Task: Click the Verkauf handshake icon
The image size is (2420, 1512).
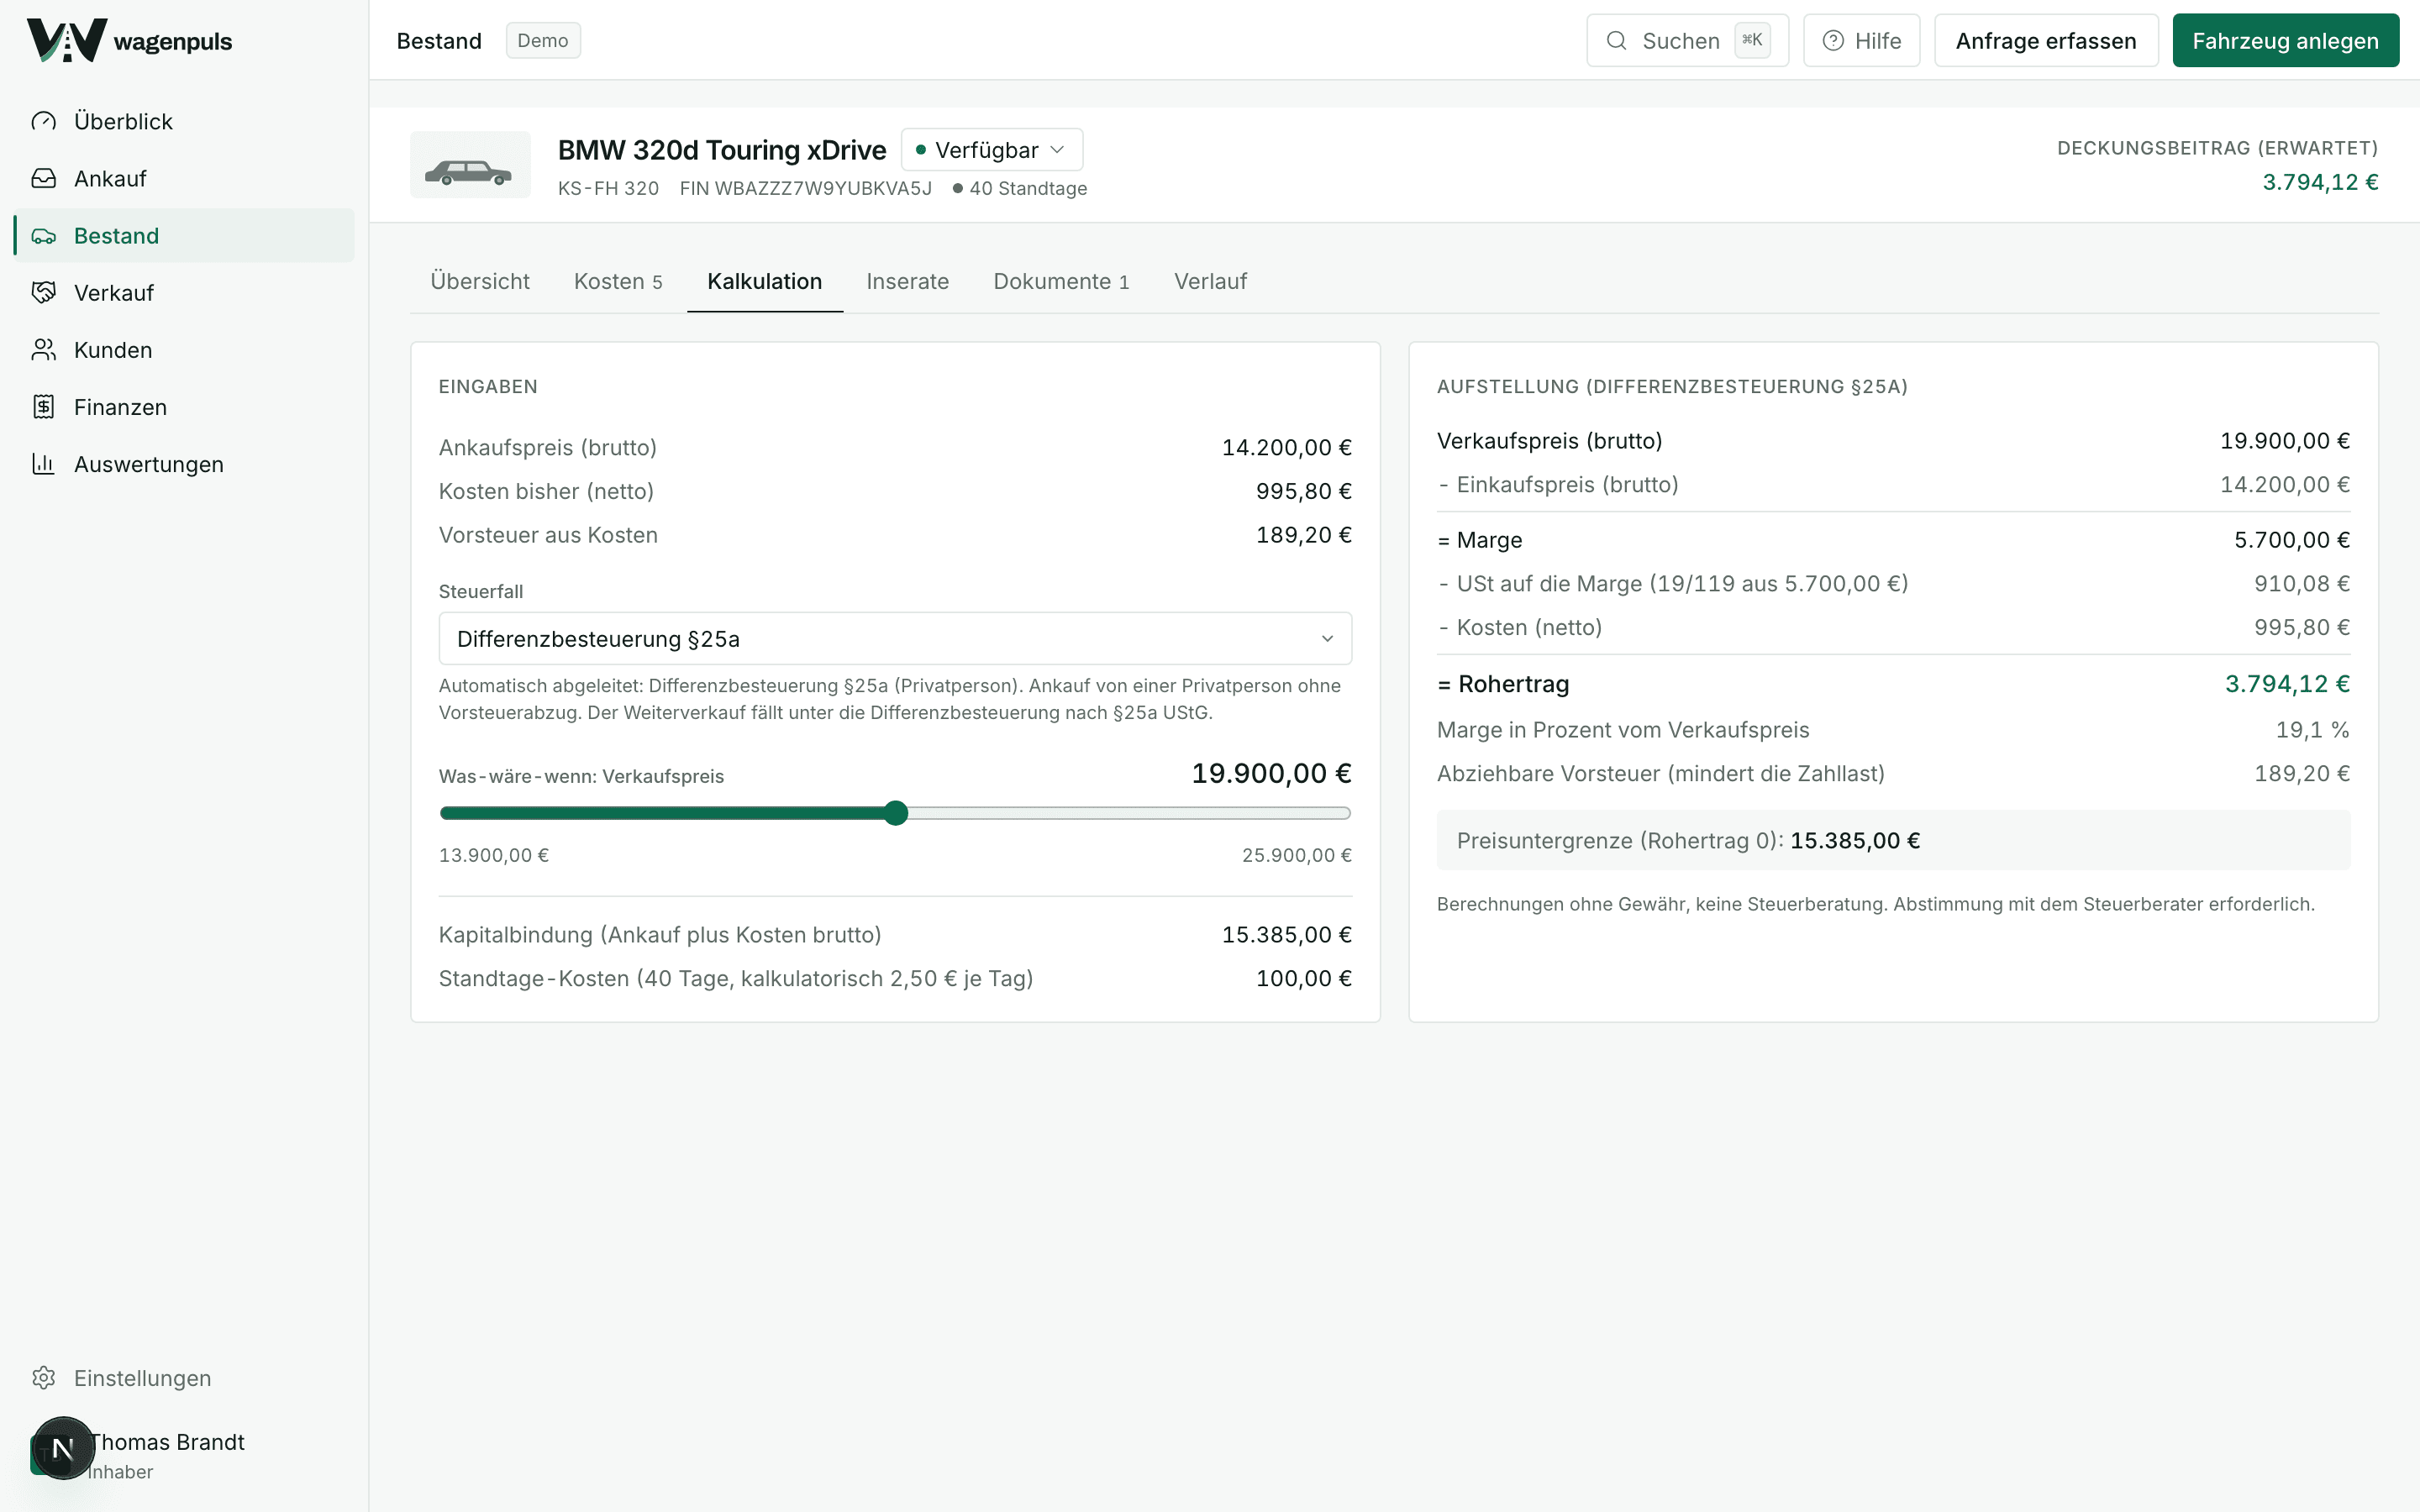Action: point(44,293)
